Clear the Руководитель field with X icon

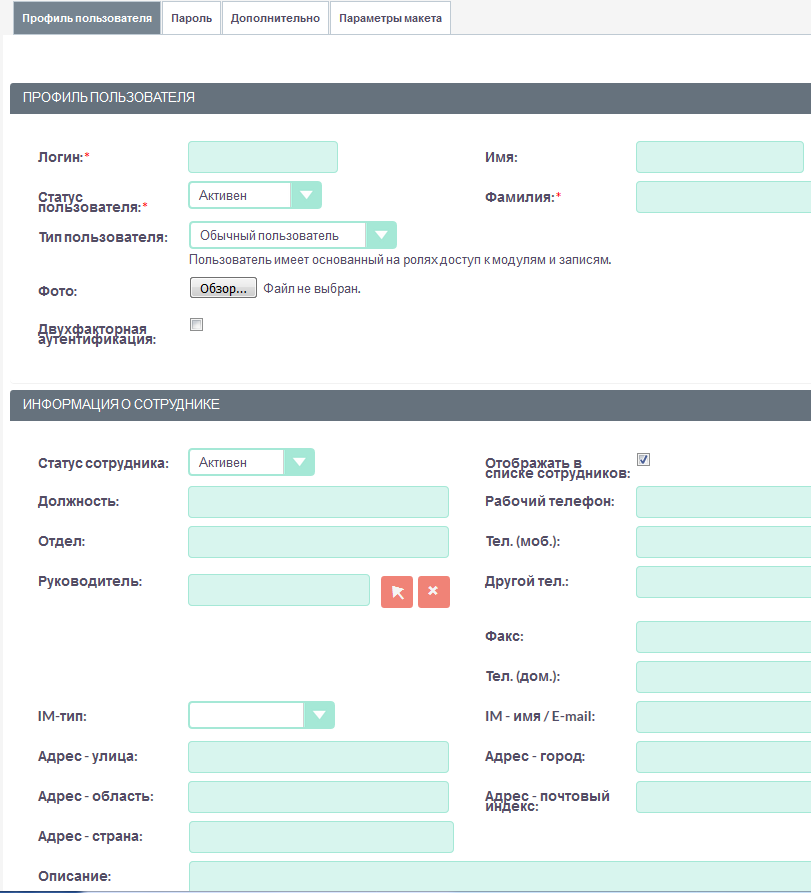tap(433, 592)
